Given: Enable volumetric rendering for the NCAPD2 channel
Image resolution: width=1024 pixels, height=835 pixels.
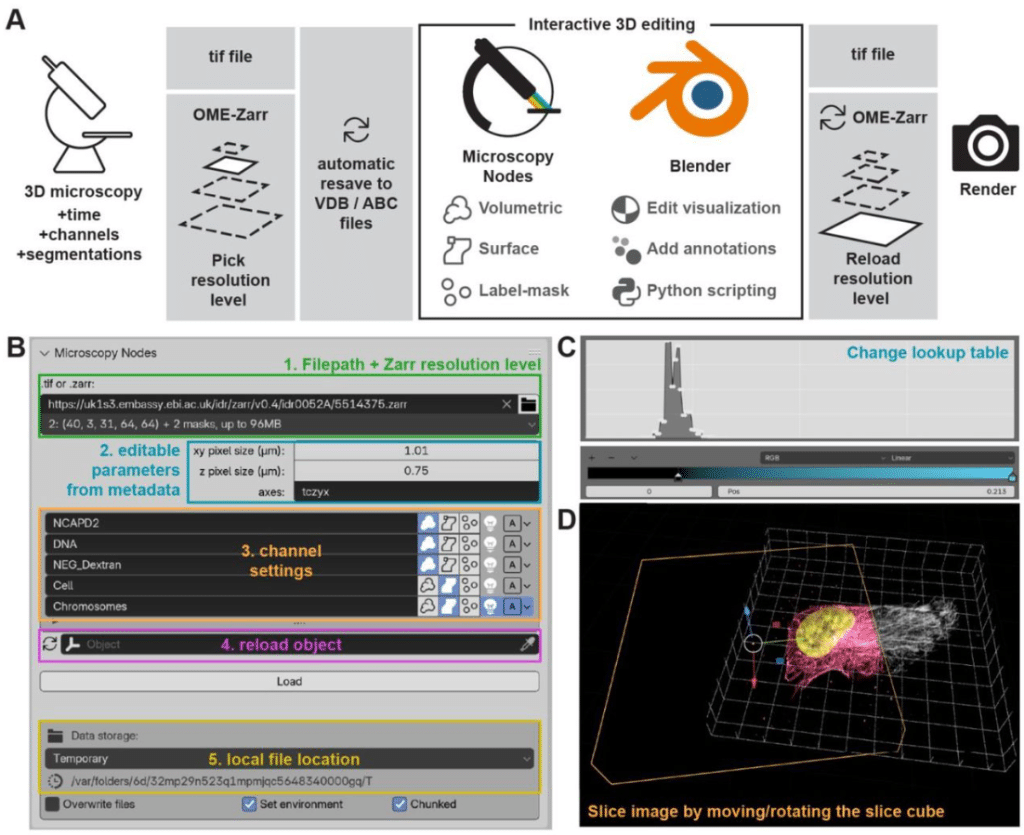Looking at the screenshot, I should (x=427, y=522).
